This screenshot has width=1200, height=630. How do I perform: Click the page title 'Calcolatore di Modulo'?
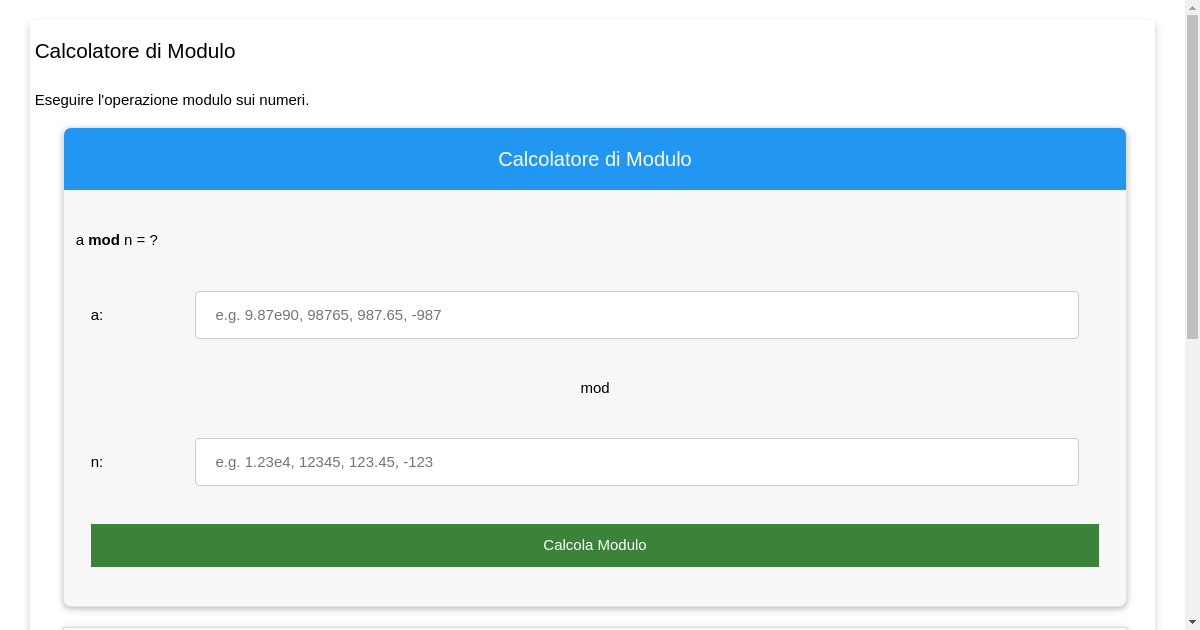(x=135, y=51)
